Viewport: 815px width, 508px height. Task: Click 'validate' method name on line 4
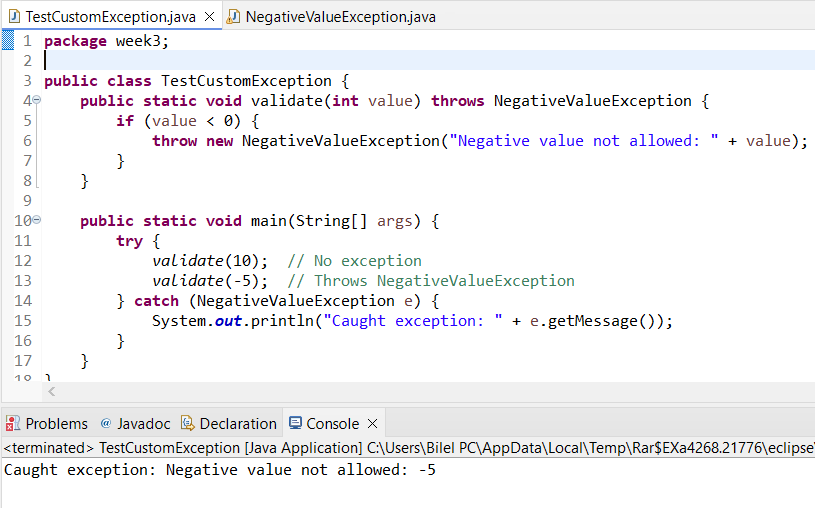coord(287,101)
